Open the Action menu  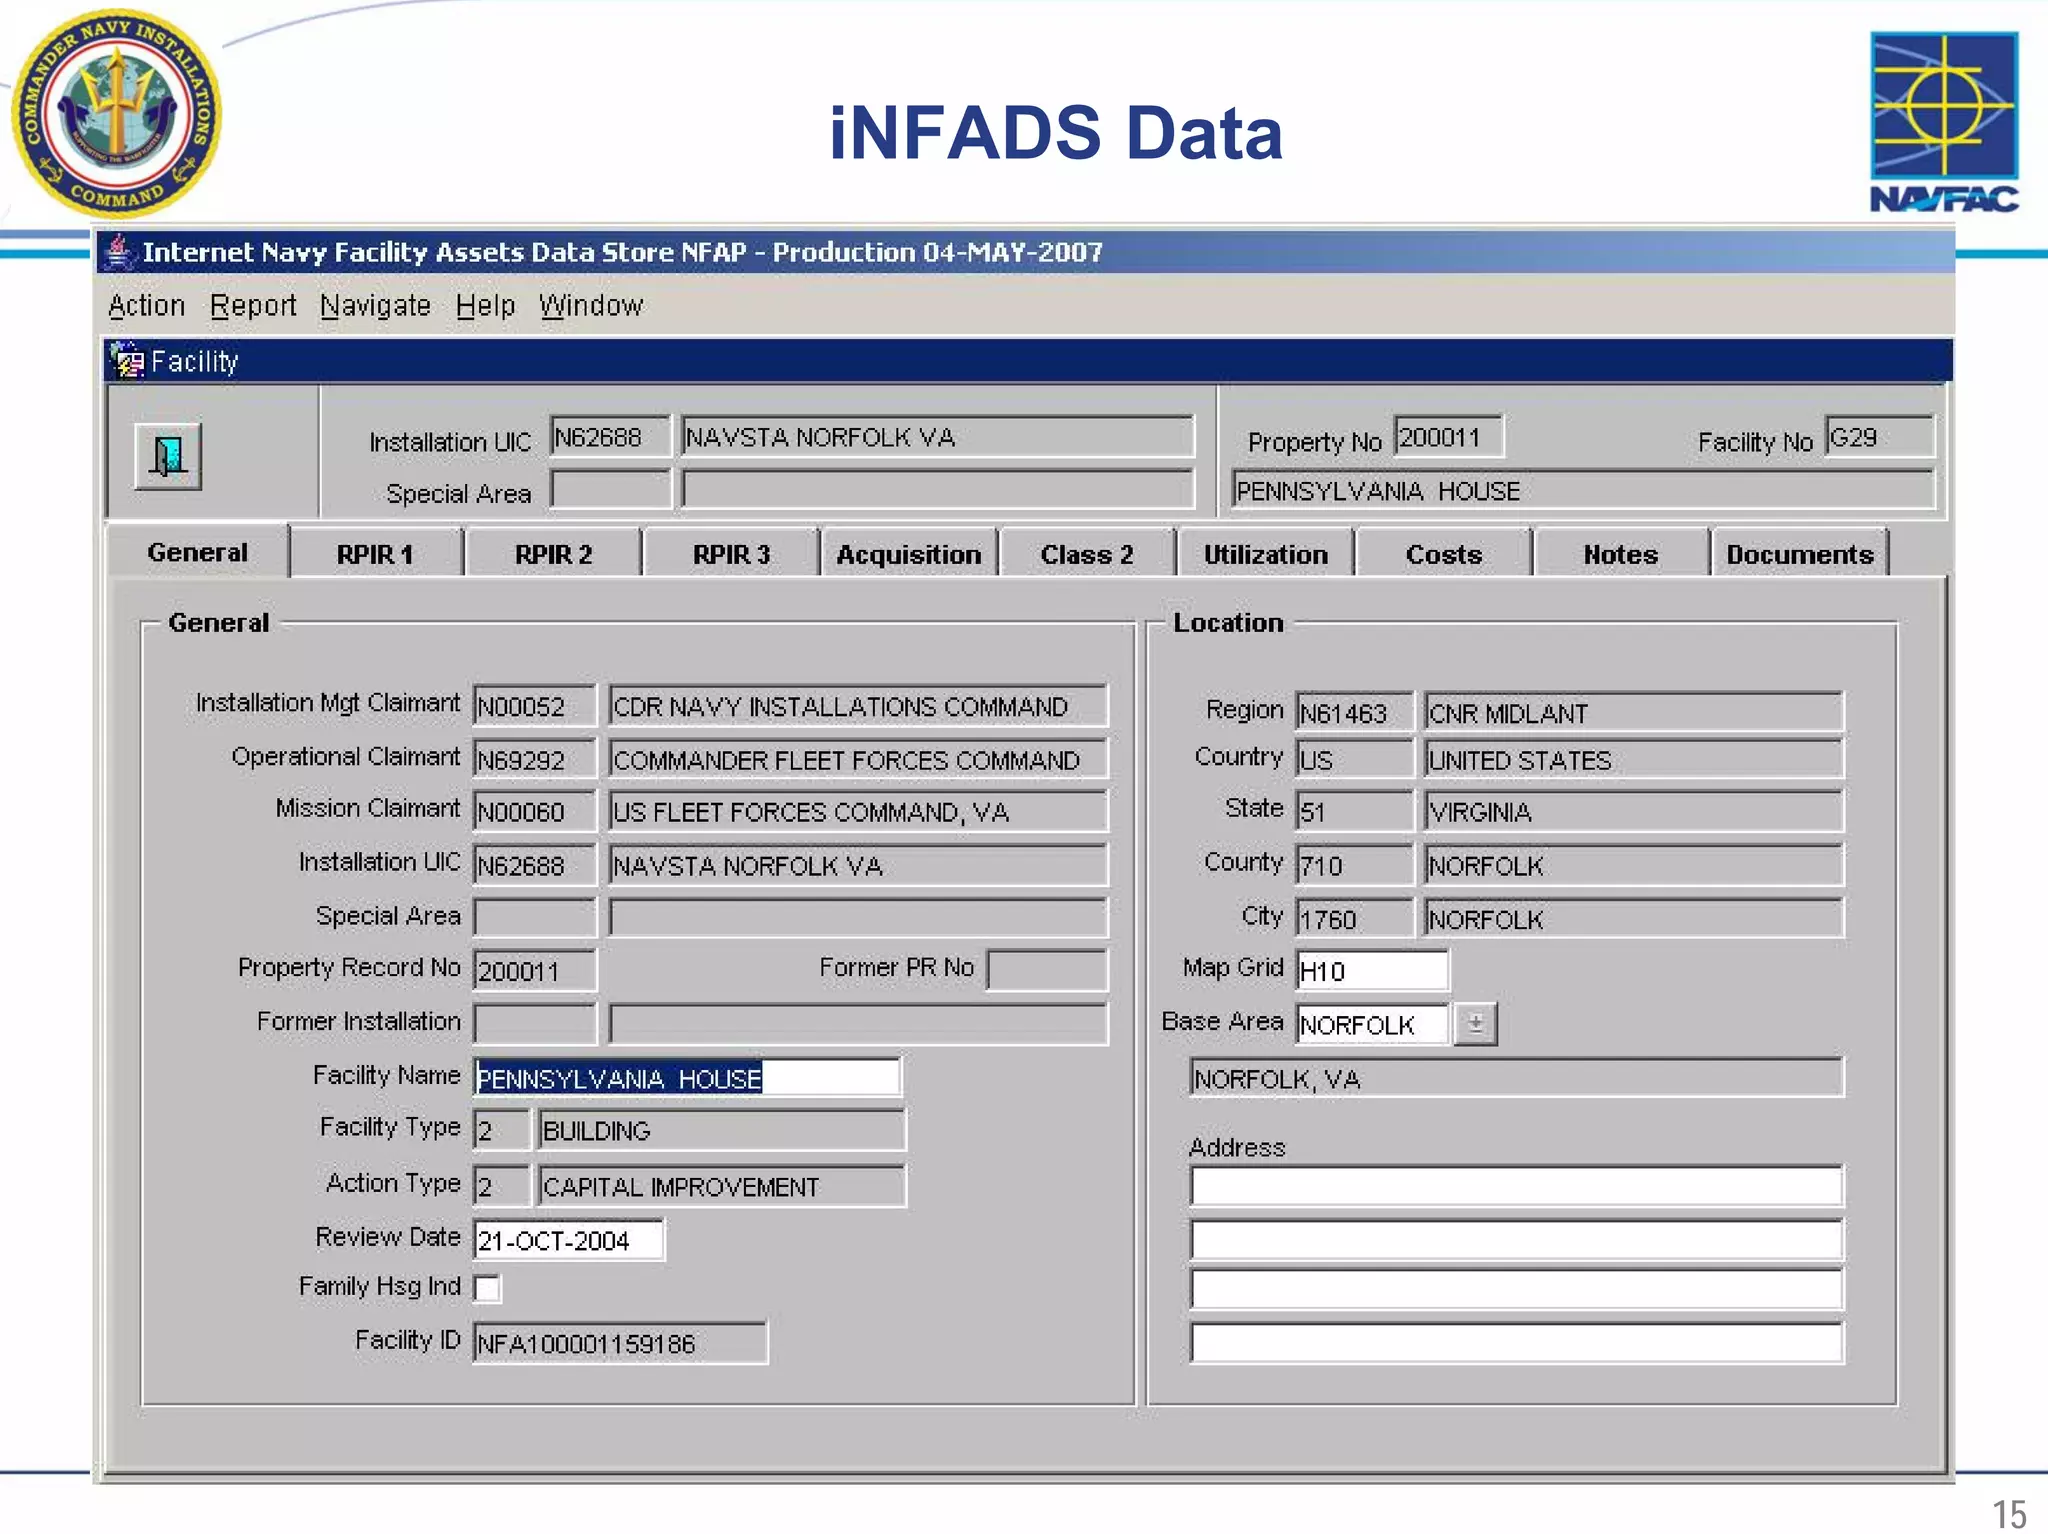(x=147, y=306)
